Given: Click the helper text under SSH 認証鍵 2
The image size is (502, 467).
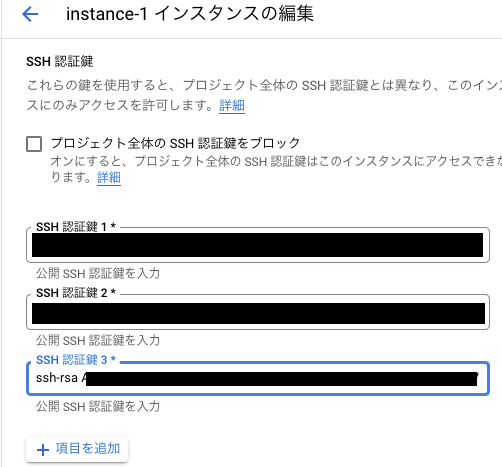Looking at the screenshot, I should pos(98,340).
